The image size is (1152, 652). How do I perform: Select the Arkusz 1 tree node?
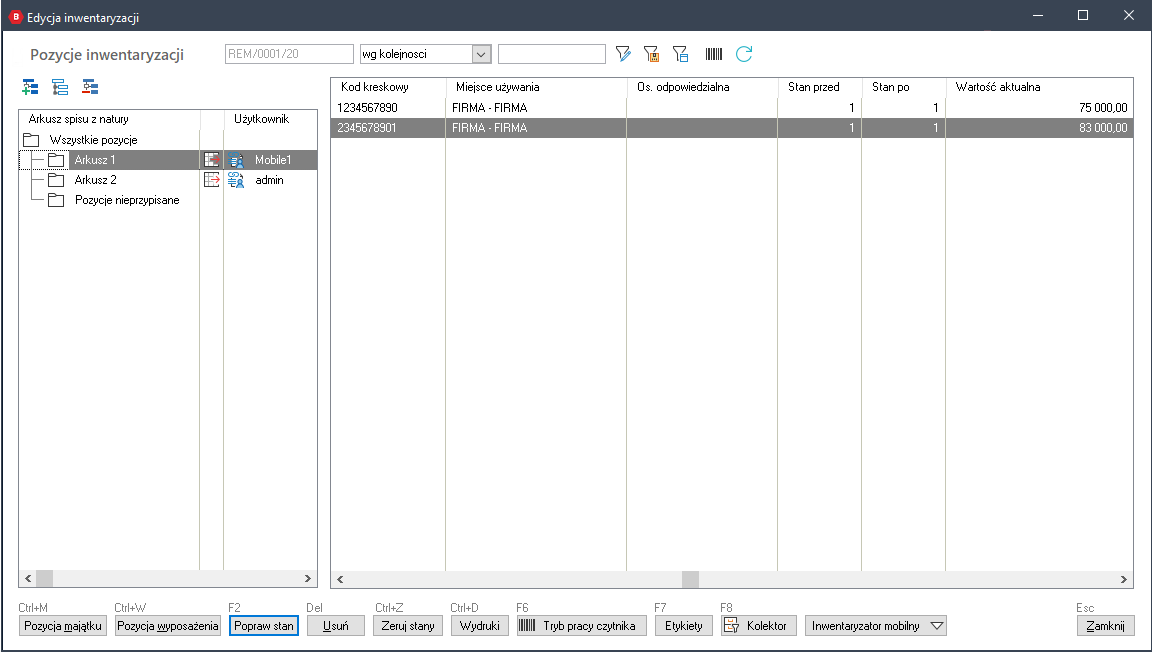pyautogui.click(x=95, y=160)
